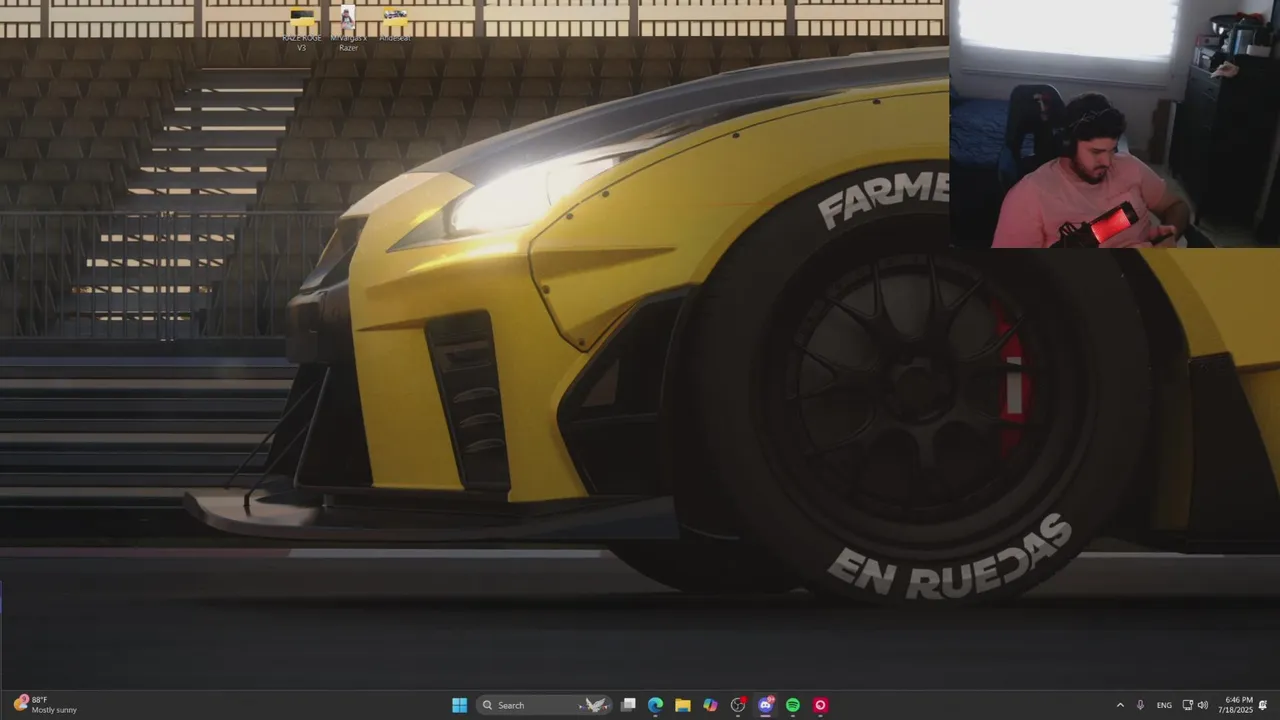1280x720 pixels.
Task: Select the Vargas x Razer desktop file
Action: click(x=348, y=29)
